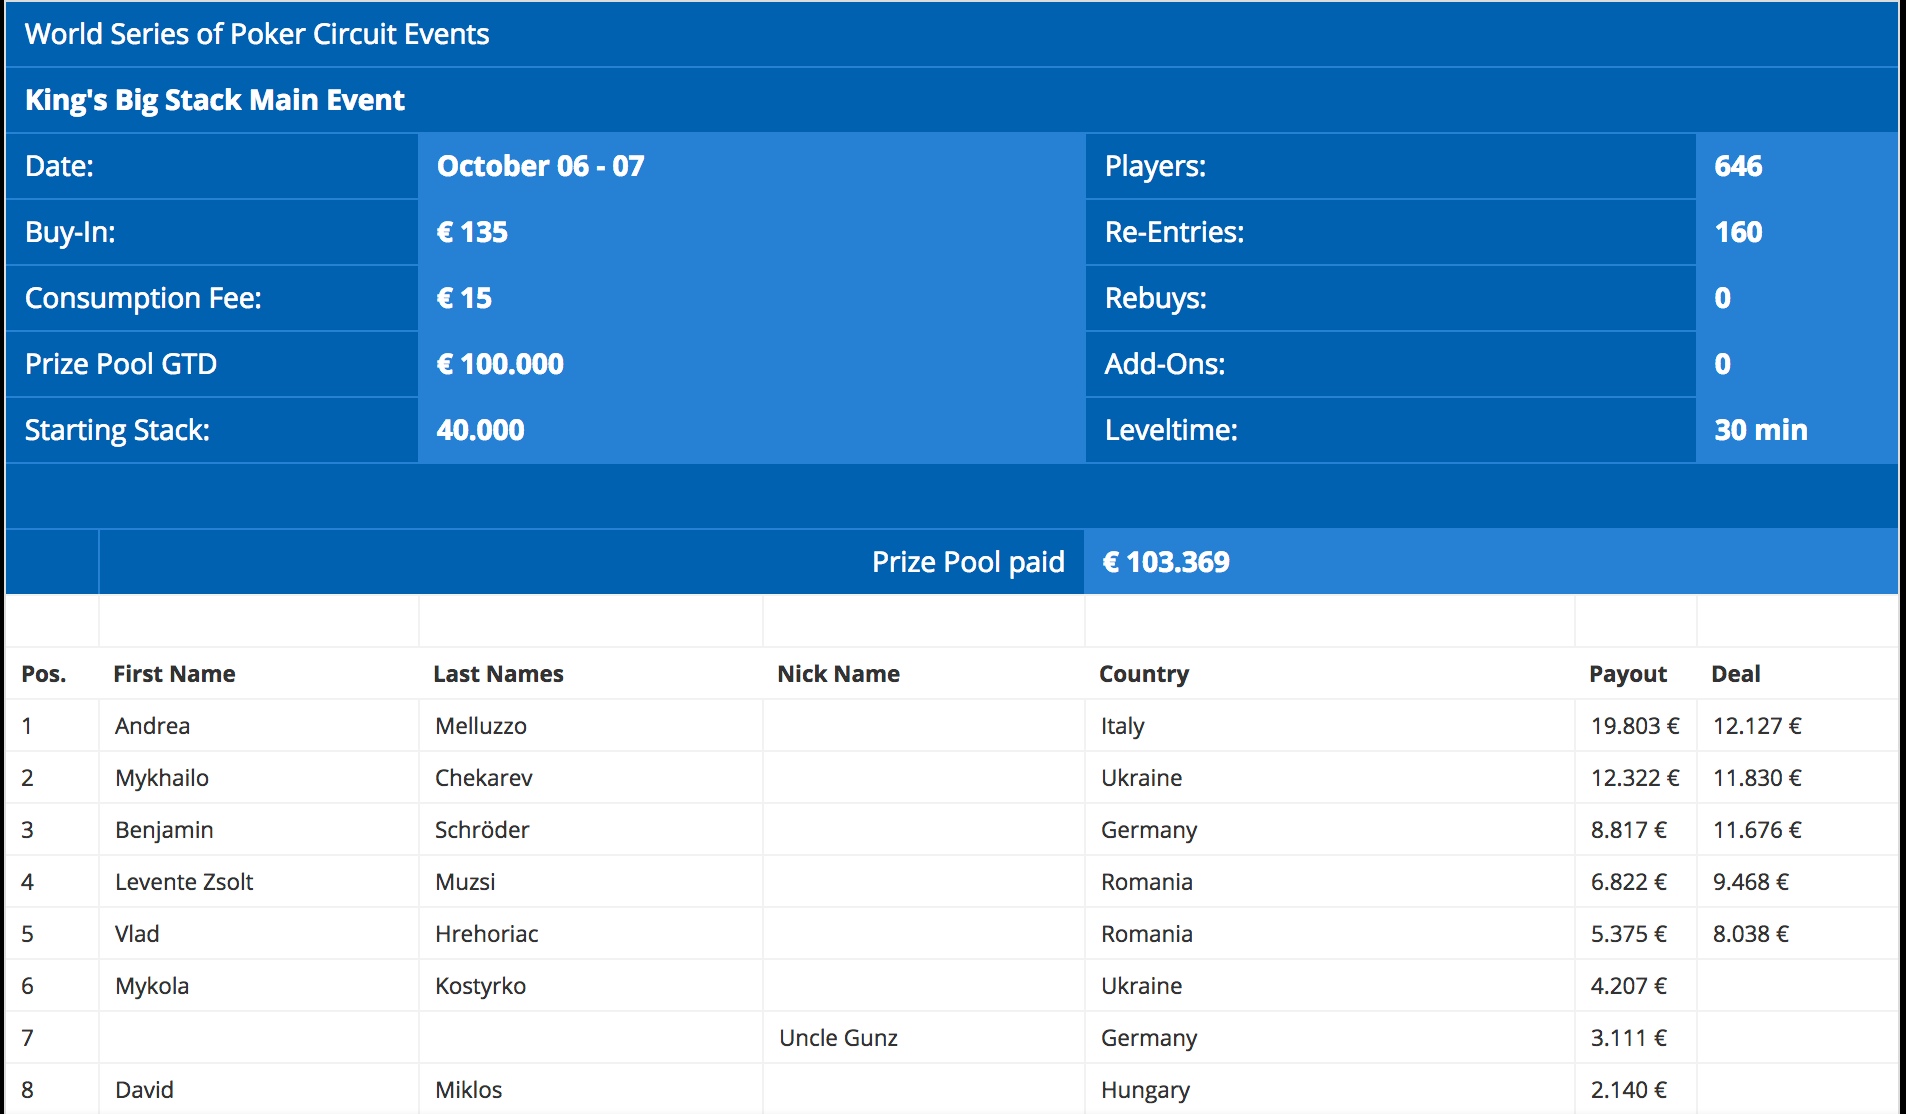Click the 'Add-Ons:' label

[1165, 364]
